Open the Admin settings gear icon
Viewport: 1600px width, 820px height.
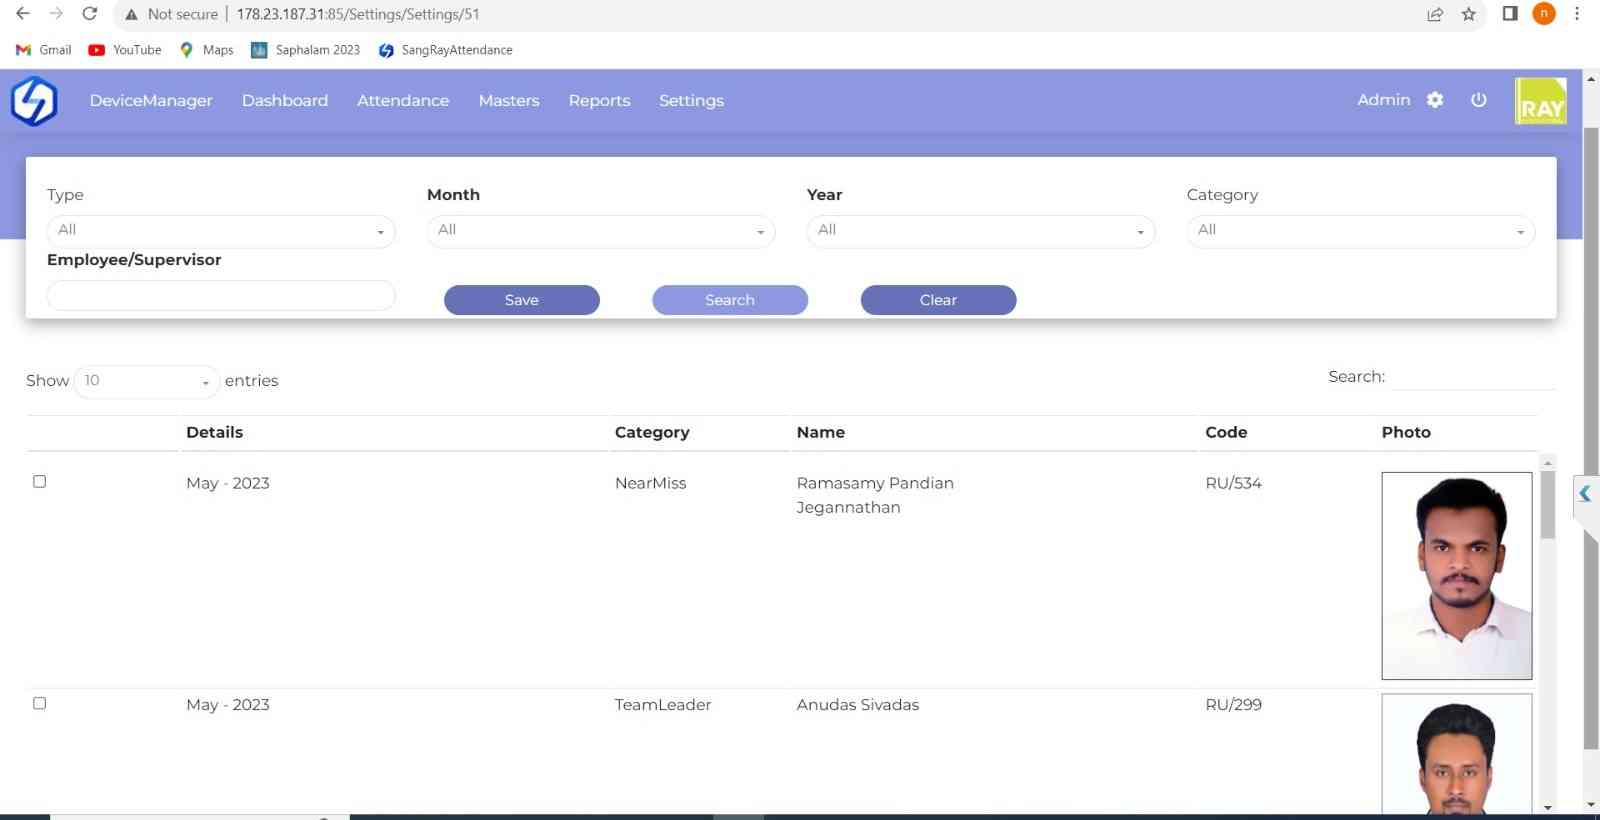coord(1435,100)
